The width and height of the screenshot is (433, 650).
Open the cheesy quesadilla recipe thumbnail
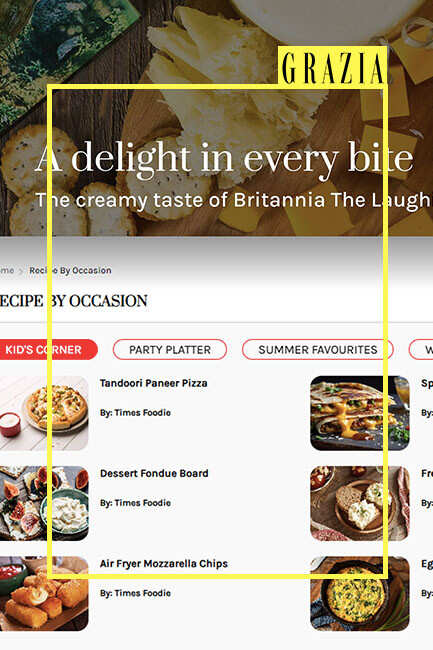point(360,413)
